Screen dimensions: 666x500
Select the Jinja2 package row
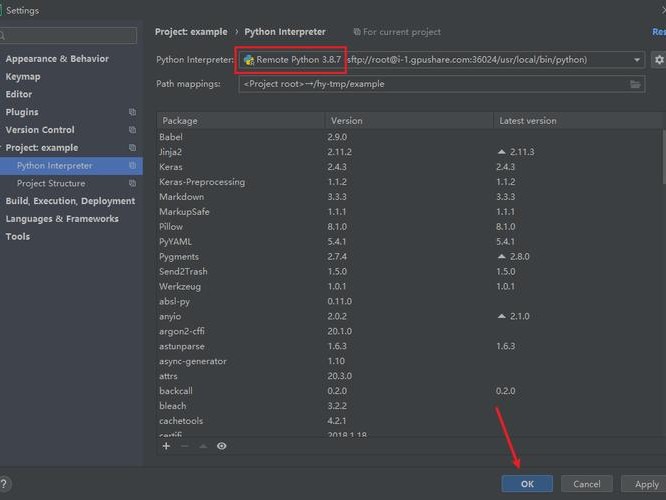(x=409, y=152)
